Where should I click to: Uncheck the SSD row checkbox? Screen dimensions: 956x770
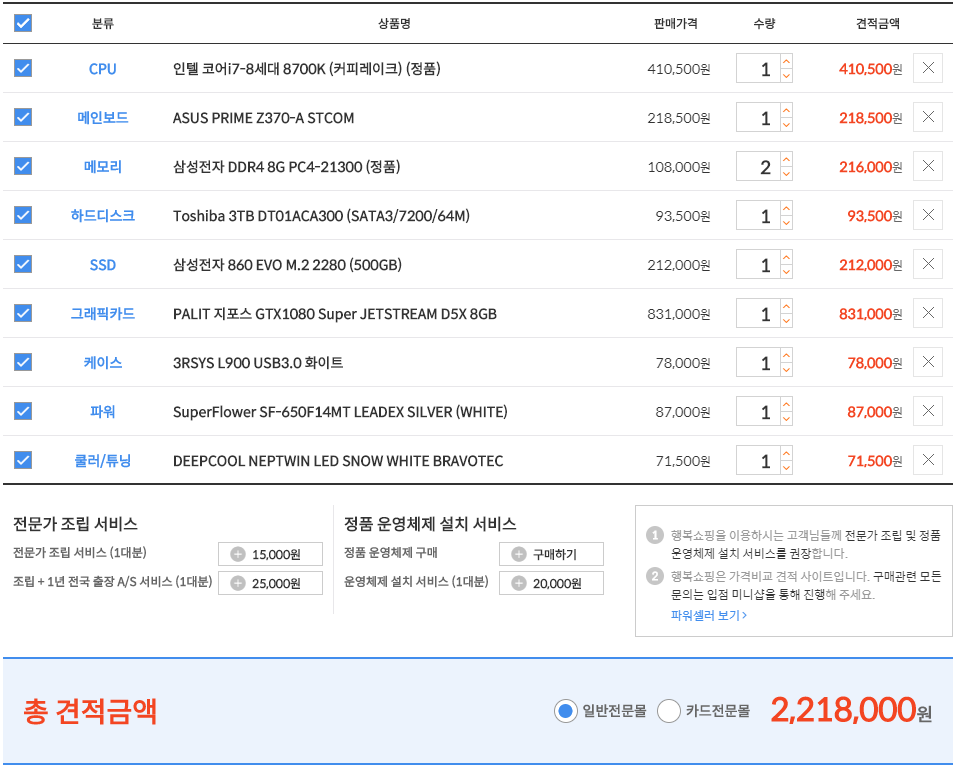pos(23,264)
